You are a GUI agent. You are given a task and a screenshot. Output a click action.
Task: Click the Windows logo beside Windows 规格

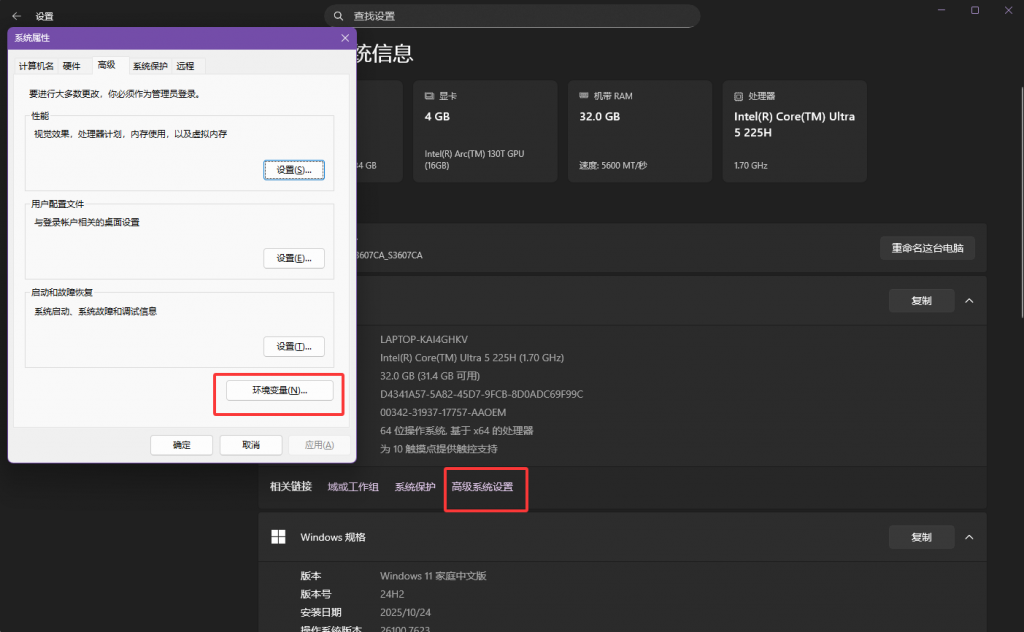(278, 537)
